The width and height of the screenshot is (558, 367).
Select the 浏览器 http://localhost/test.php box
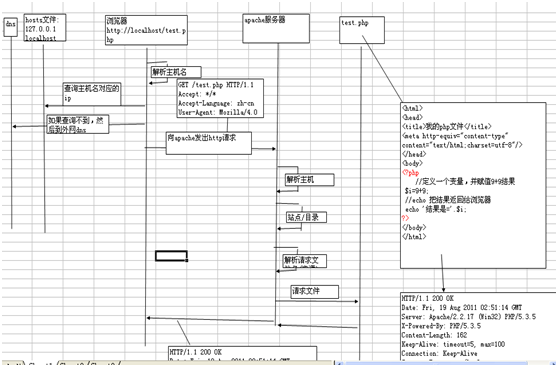pos(146,30)
